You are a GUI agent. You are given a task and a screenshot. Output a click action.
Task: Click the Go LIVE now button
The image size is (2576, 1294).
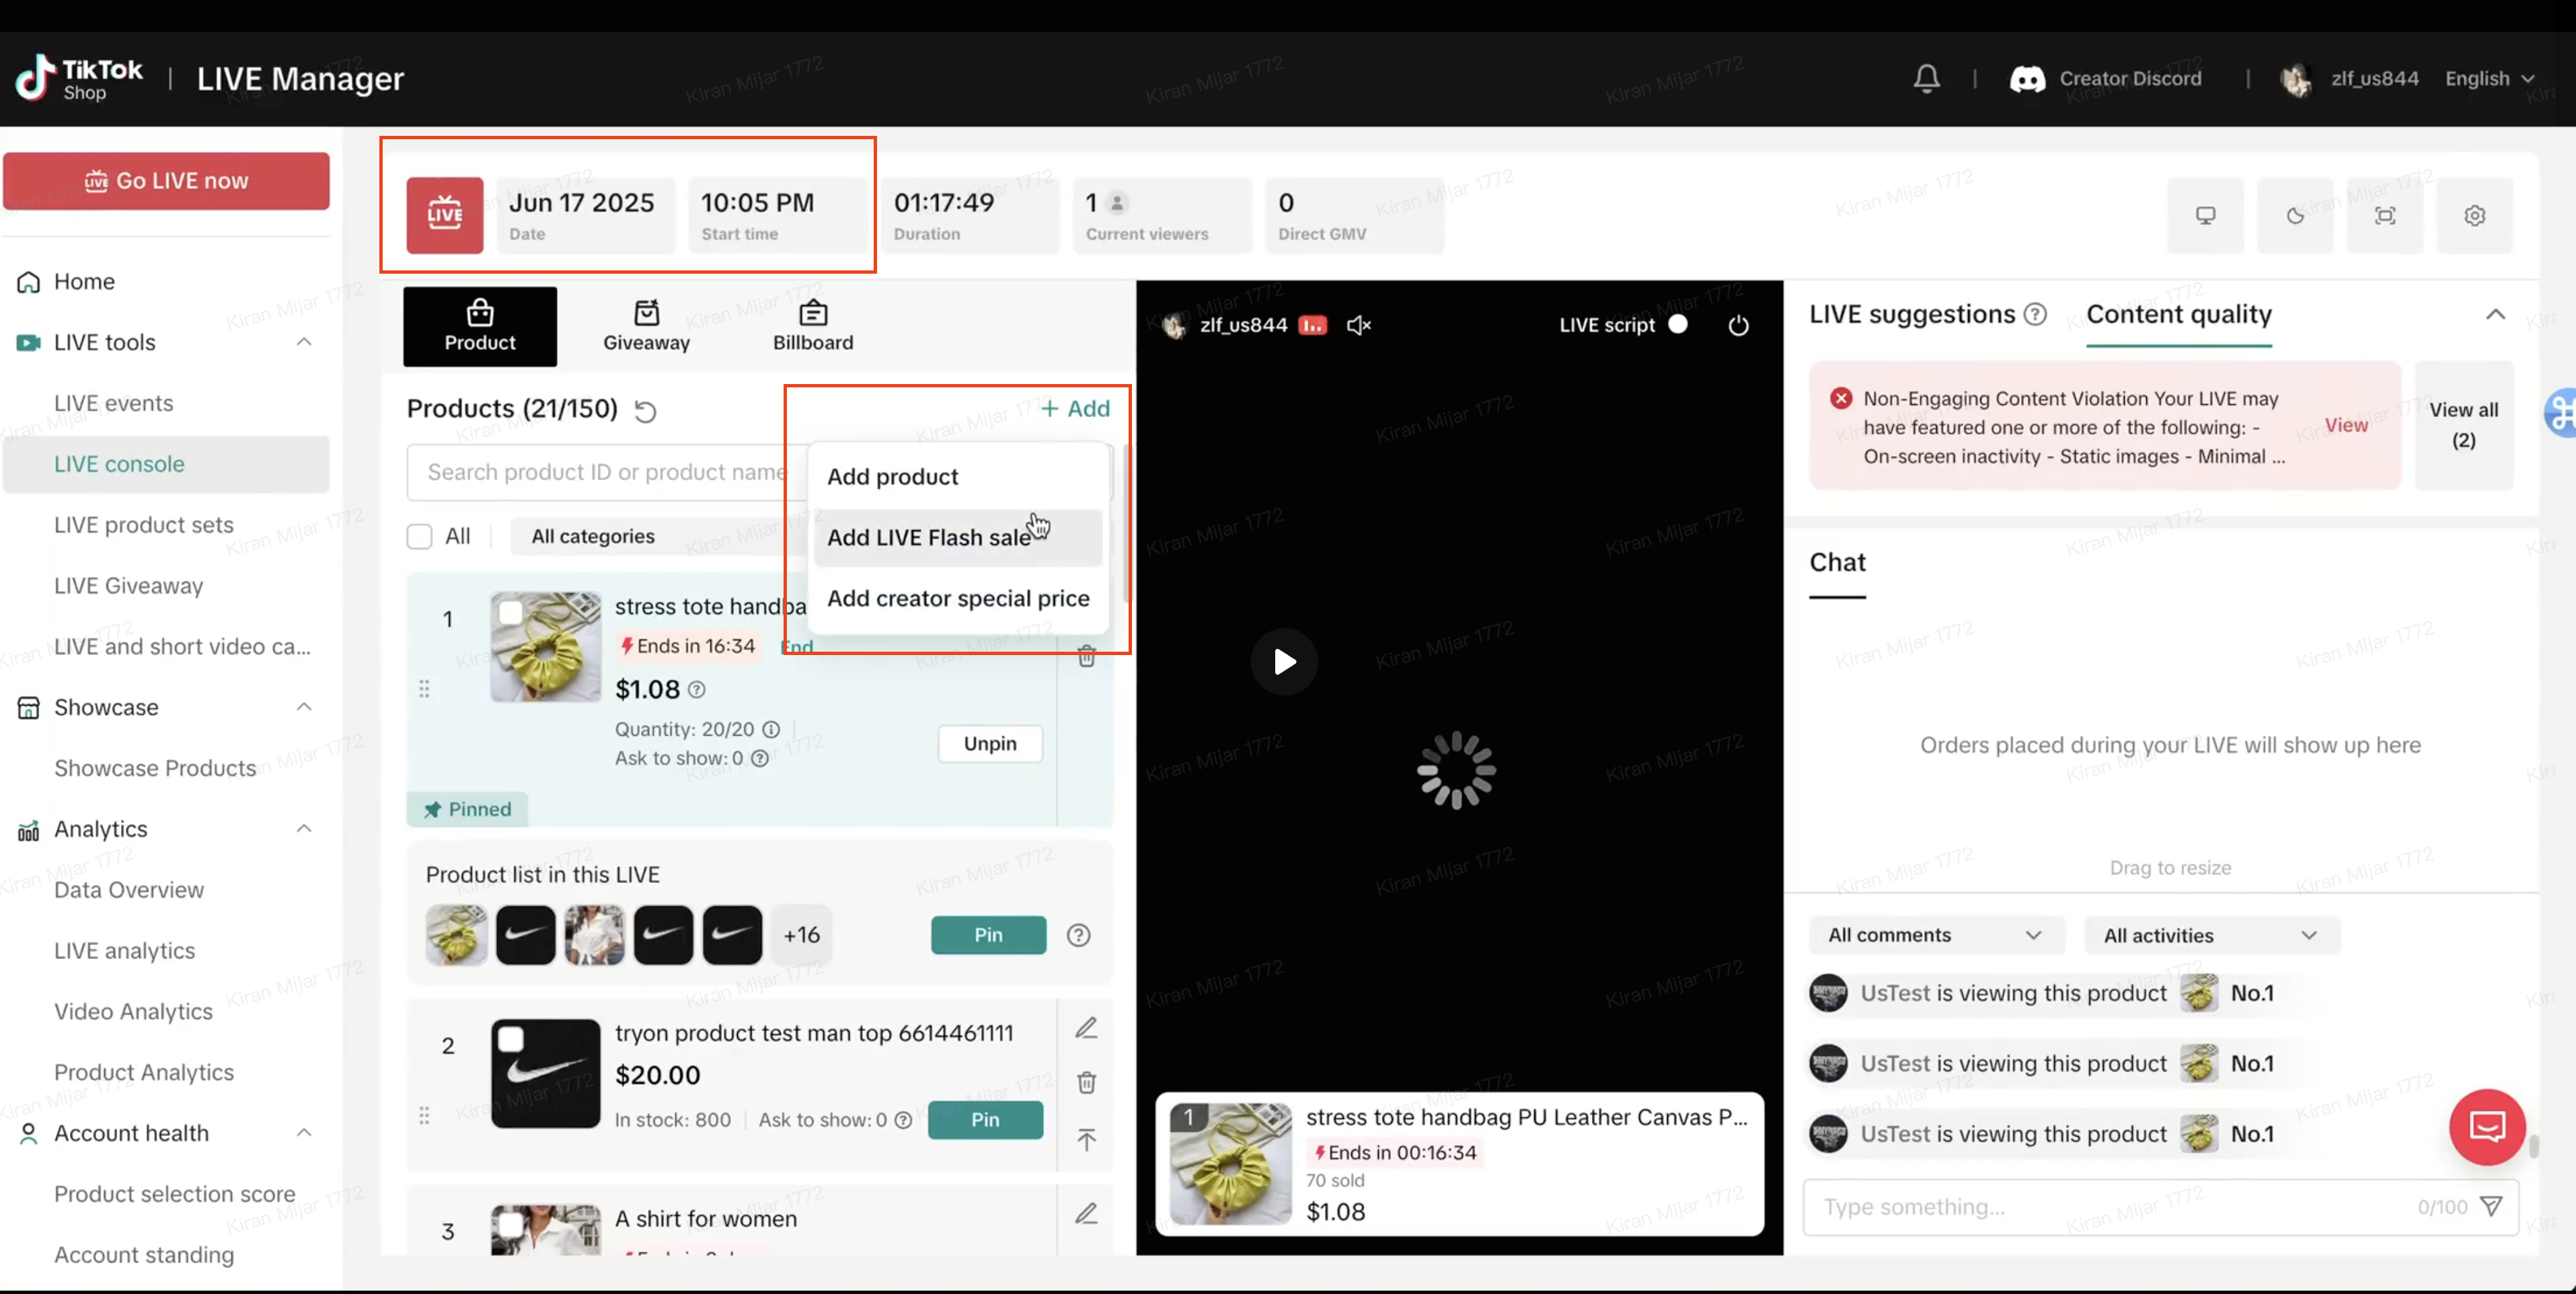pyautogui.click(x=166, y=181)
